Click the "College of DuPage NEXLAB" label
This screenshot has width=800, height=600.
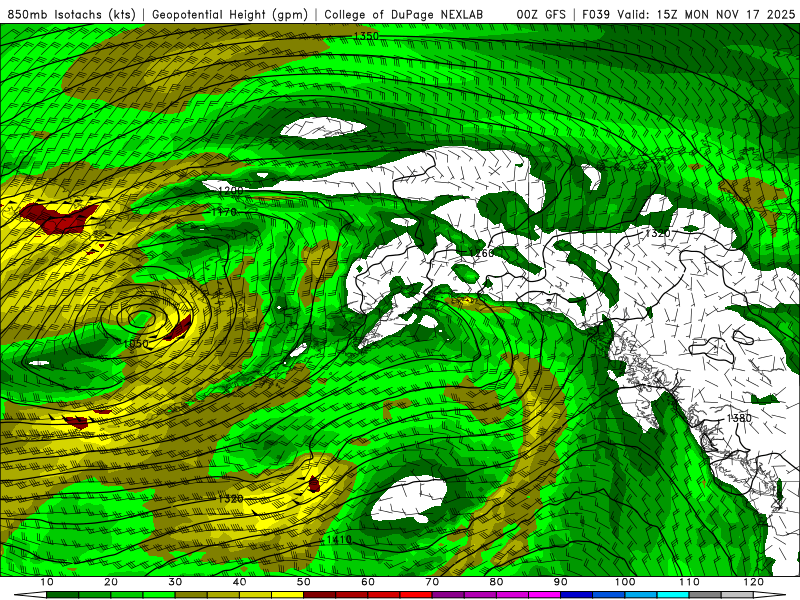404,15
